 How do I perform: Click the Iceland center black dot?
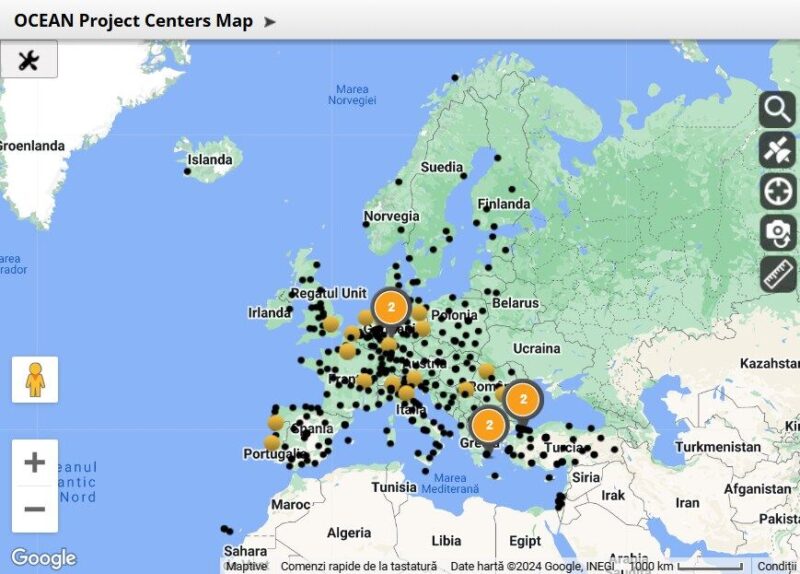(x=187, y=171)
